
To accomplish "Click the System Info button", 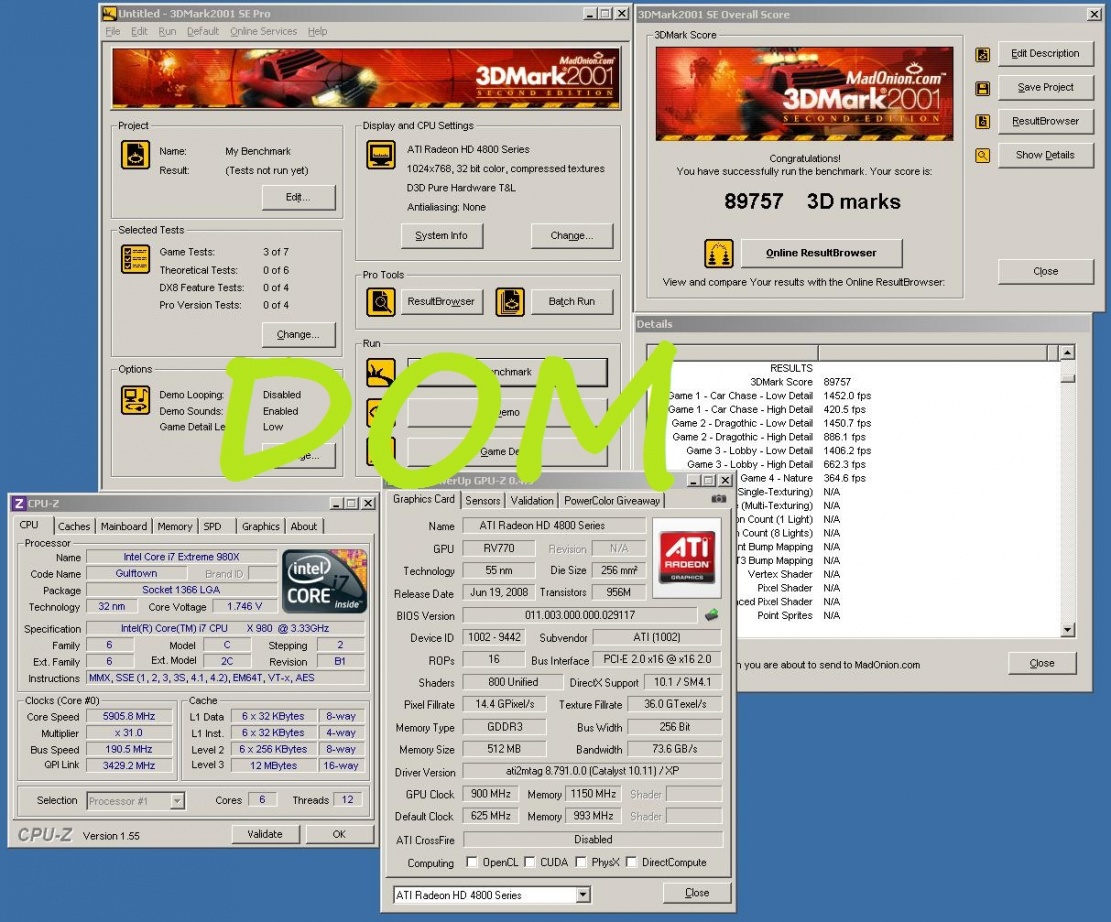I will click(441, 236).
